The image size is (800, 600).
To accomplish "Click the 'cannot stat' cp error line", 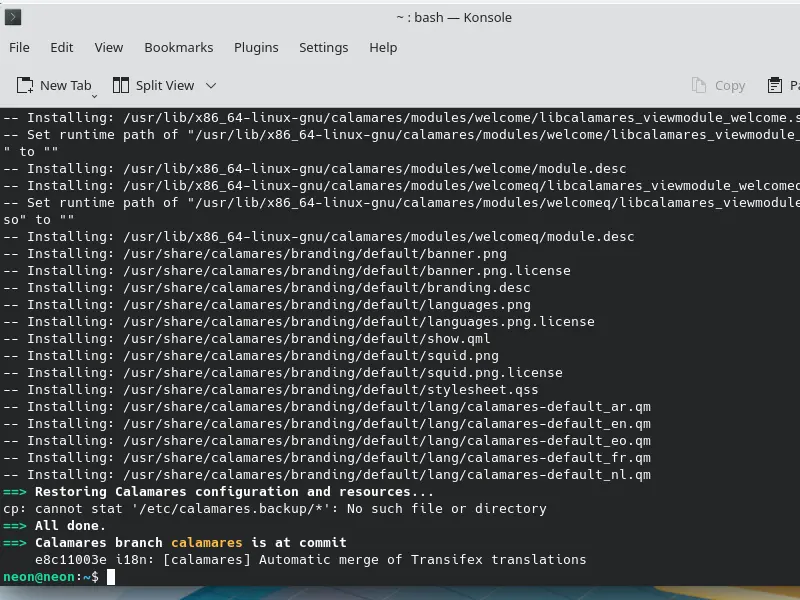I will (275, 509).
